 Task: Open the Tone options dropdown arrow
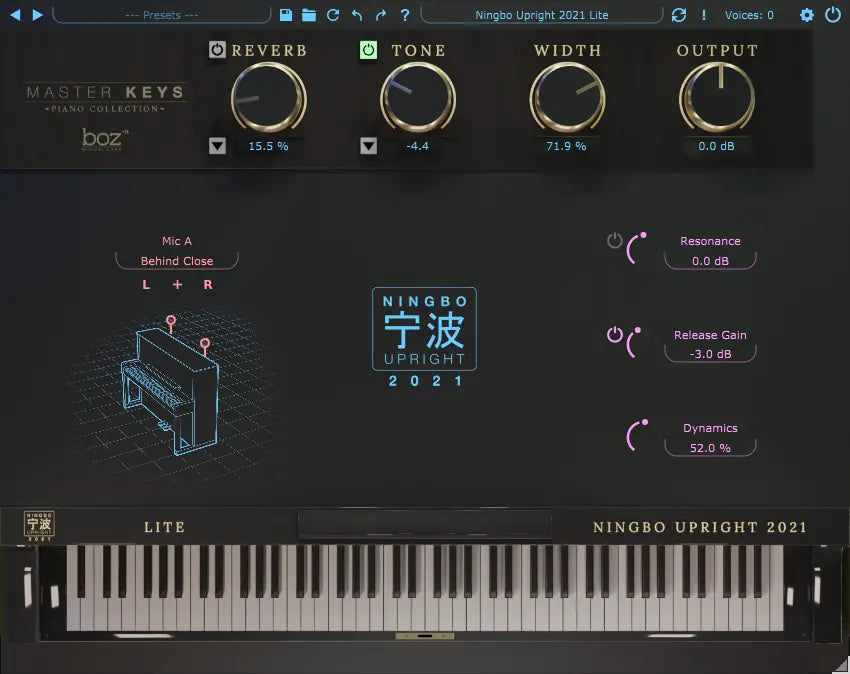pyautogui.click(x=369, y=146)
